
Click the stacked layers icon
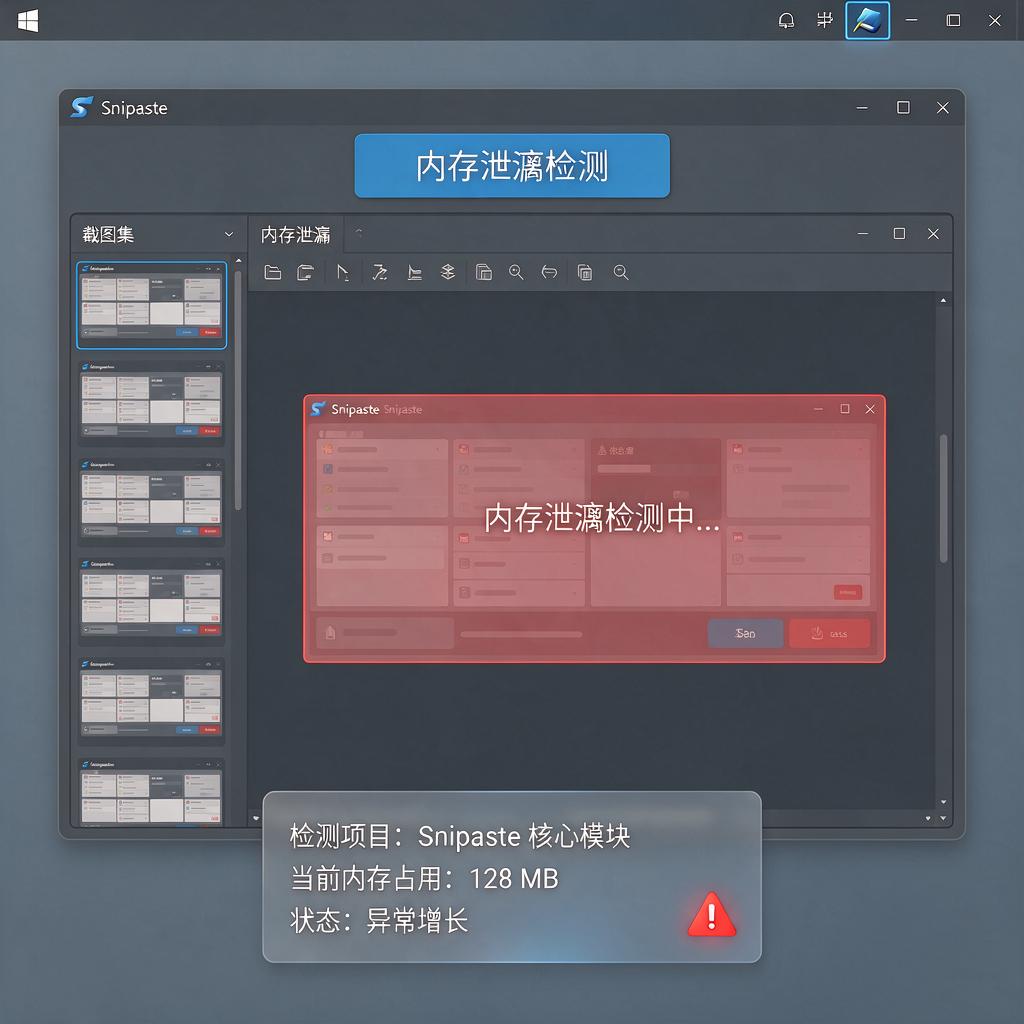[x=447, y=272]
